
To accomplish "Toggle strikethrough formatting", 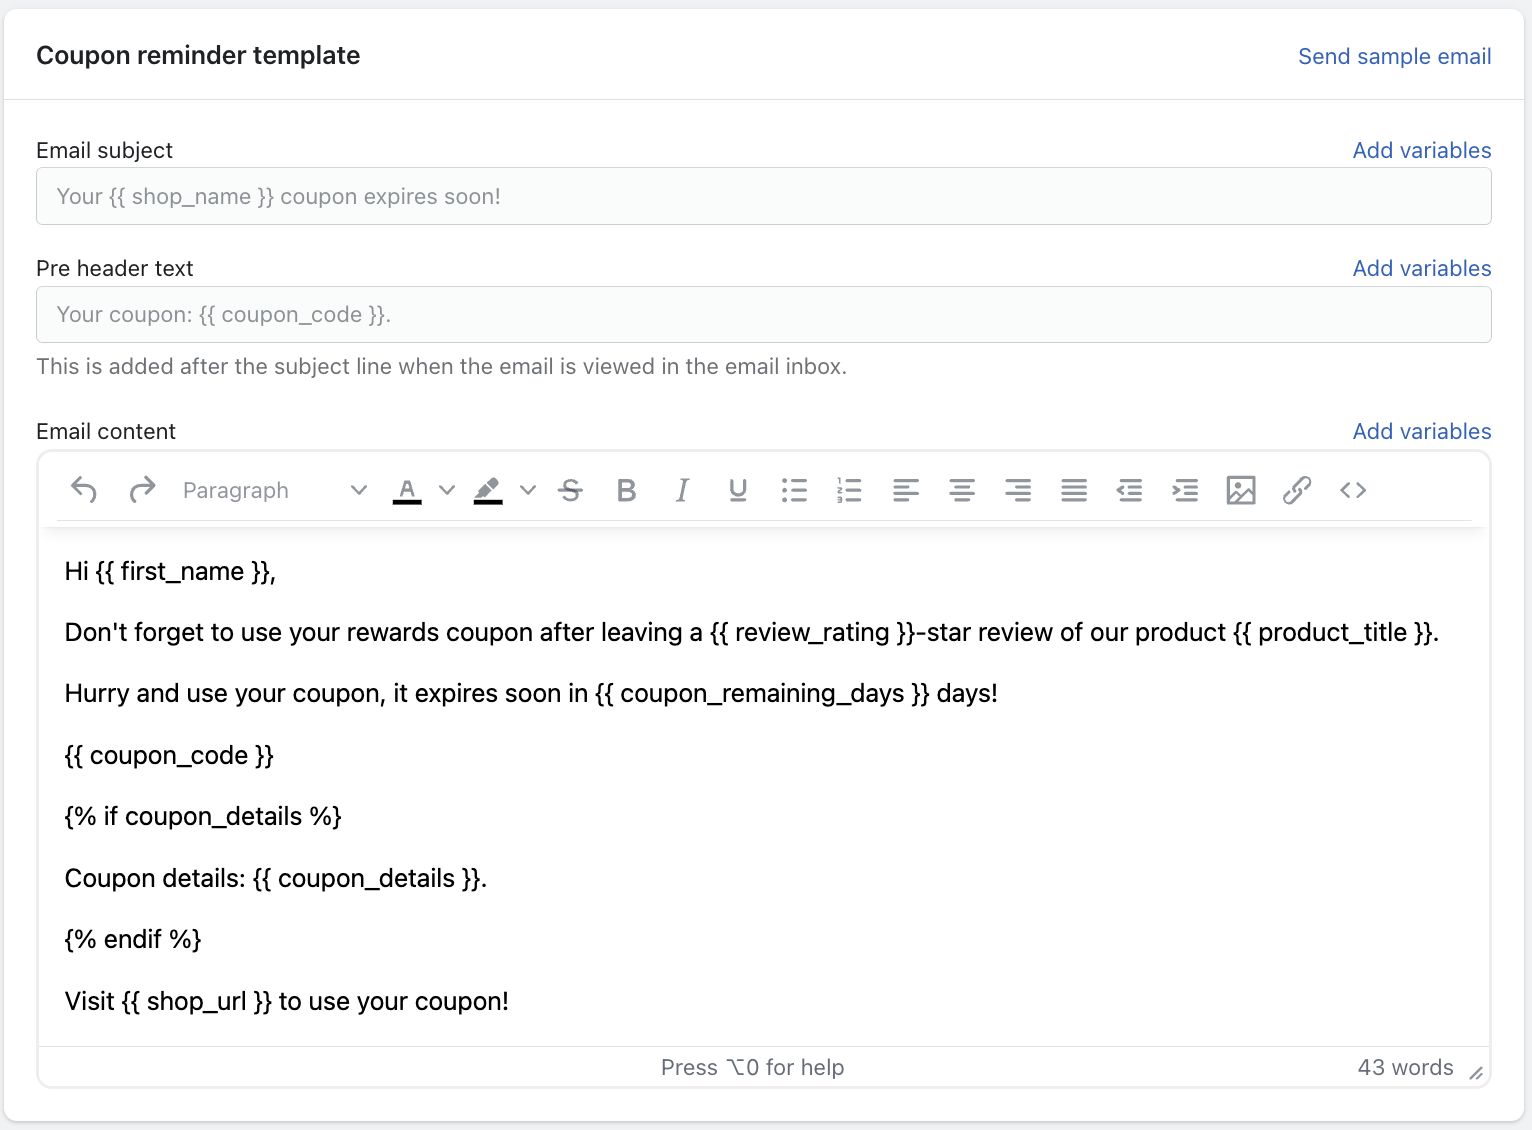I will (x=571, y=490).
